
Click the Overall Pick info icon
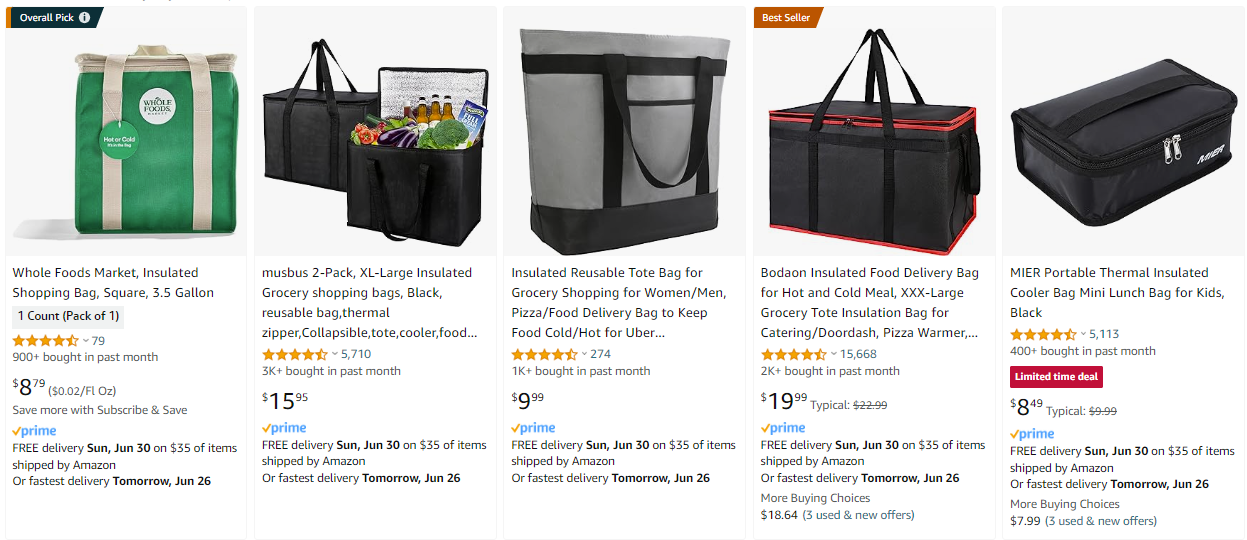(84, 17)
